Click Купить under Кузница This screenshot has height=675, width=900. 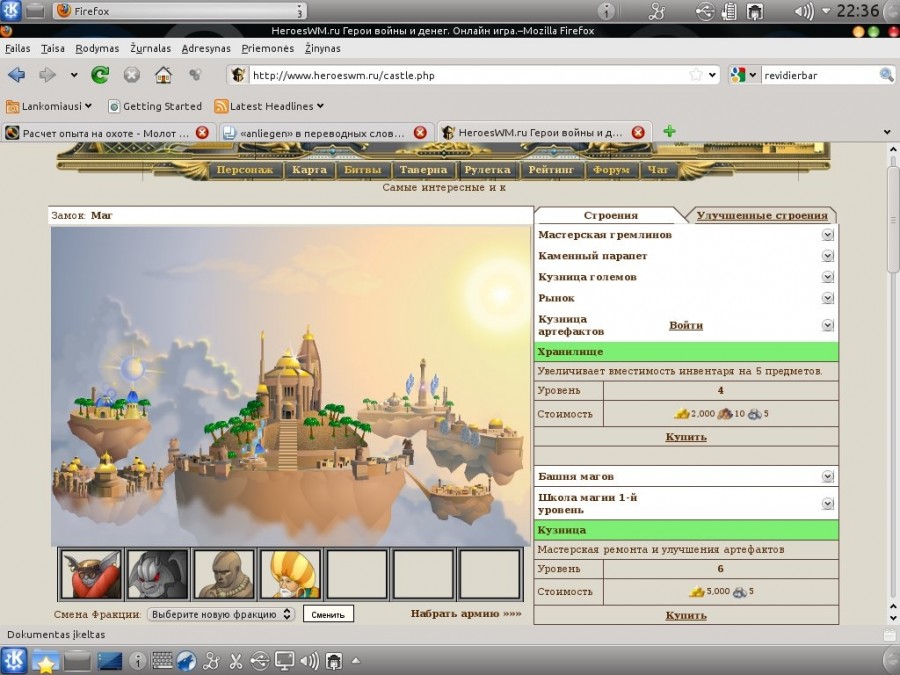tap(686, 615)
